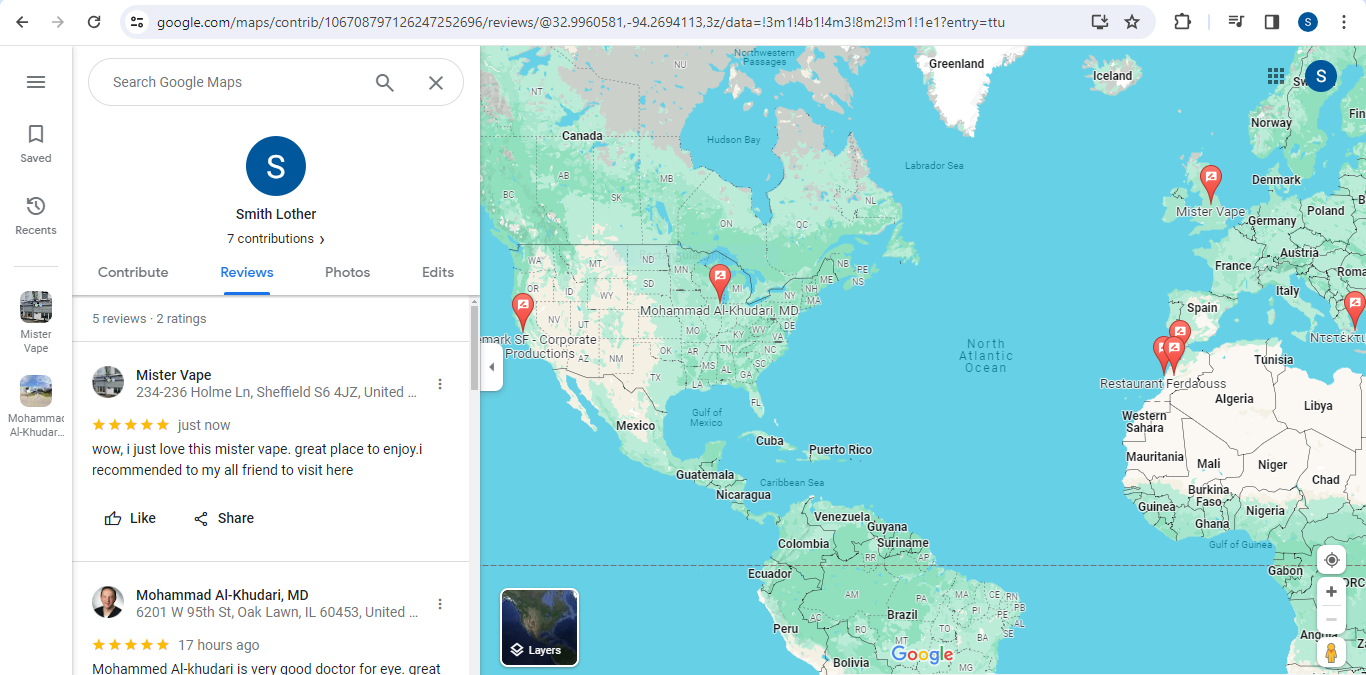Viewport: 1366px width, 675px height.
Task: Click in Search Google Maps field
Action: point(235,82)
